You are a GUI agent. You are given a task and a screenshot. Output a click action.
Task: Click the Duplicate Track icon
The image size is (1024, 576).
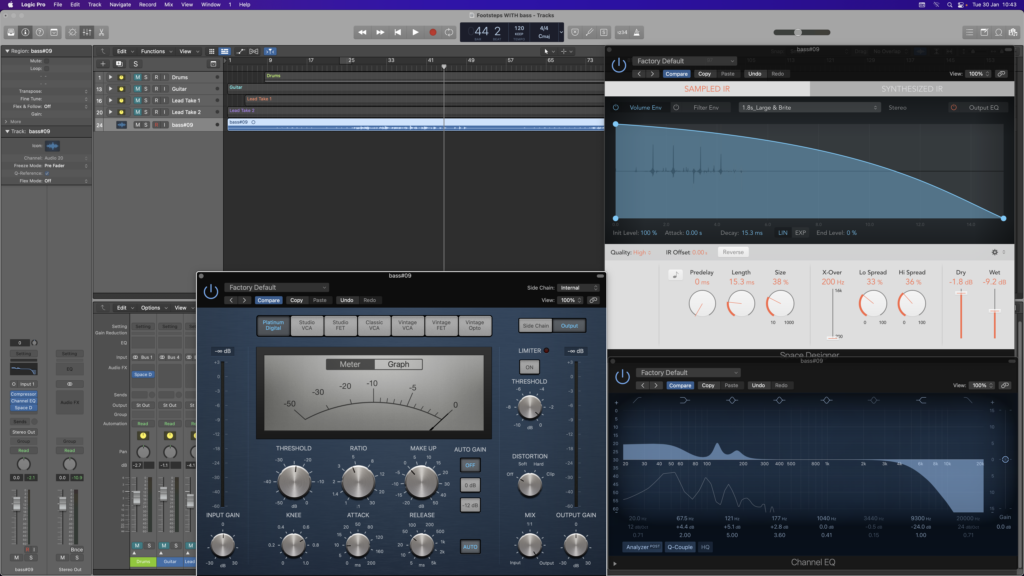(x=119, y=64)
